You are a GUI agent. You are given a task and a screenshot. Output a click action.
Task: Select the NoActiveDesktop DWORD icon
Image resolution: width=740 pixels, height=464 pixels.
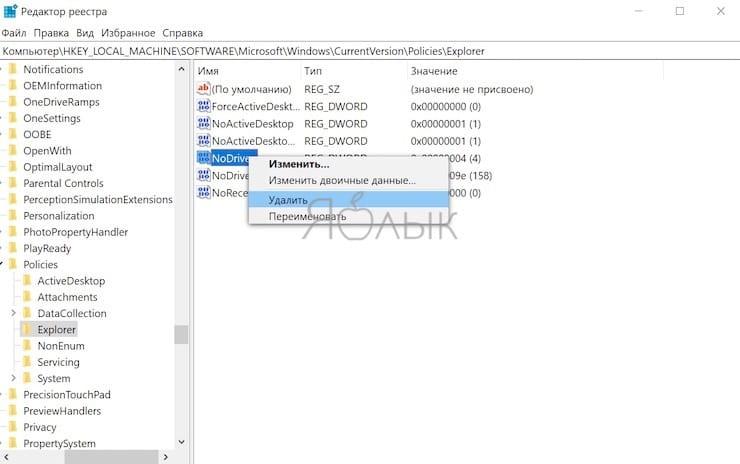[x=203, y=124]
